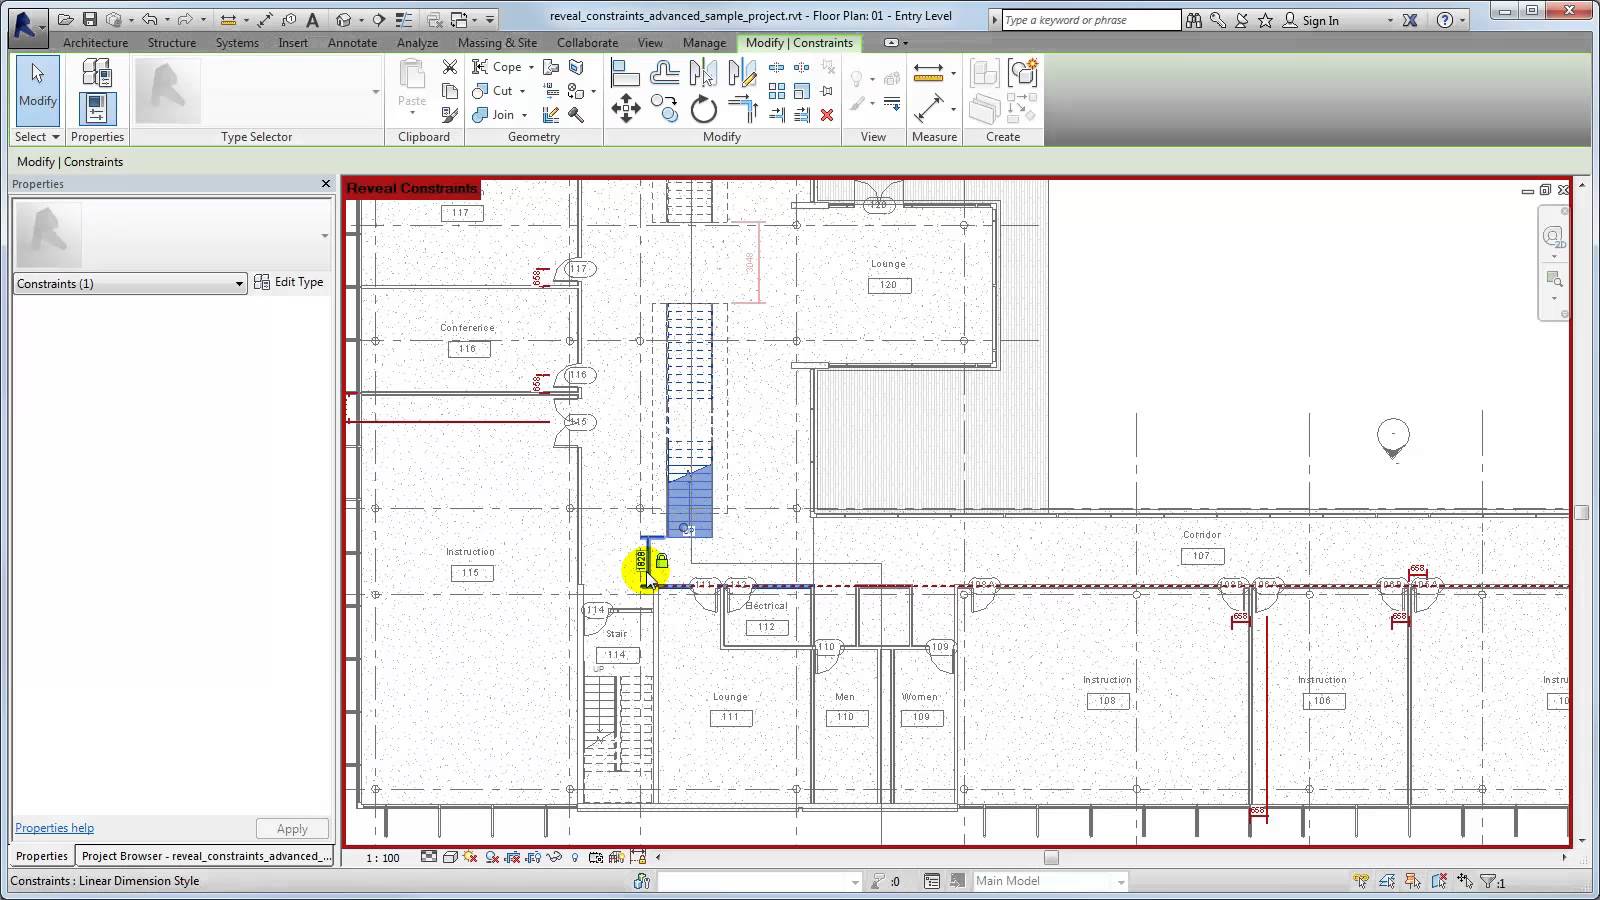Switch to the Project Browser tab
This screenshot has height=900, width=1600.
click(205, 856)
